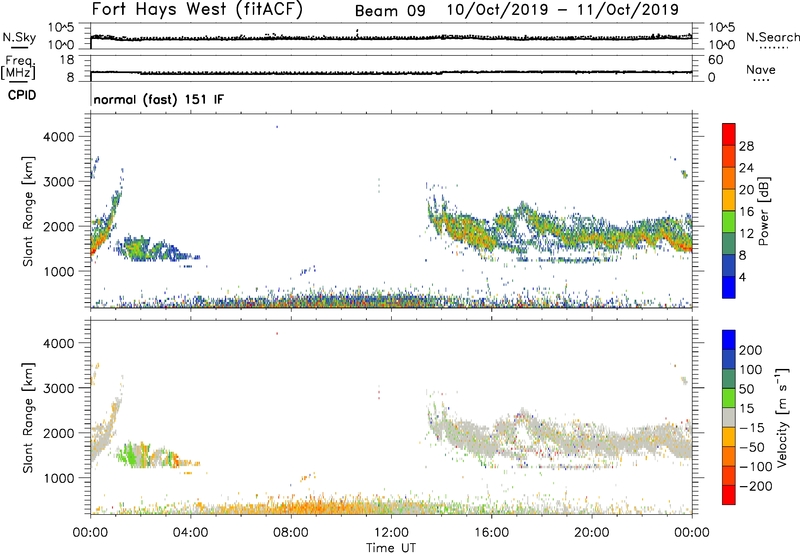Click '3000' on the Velocity panel range axis
The width and height of the screenshot is (800, 554).
(59, 388)
